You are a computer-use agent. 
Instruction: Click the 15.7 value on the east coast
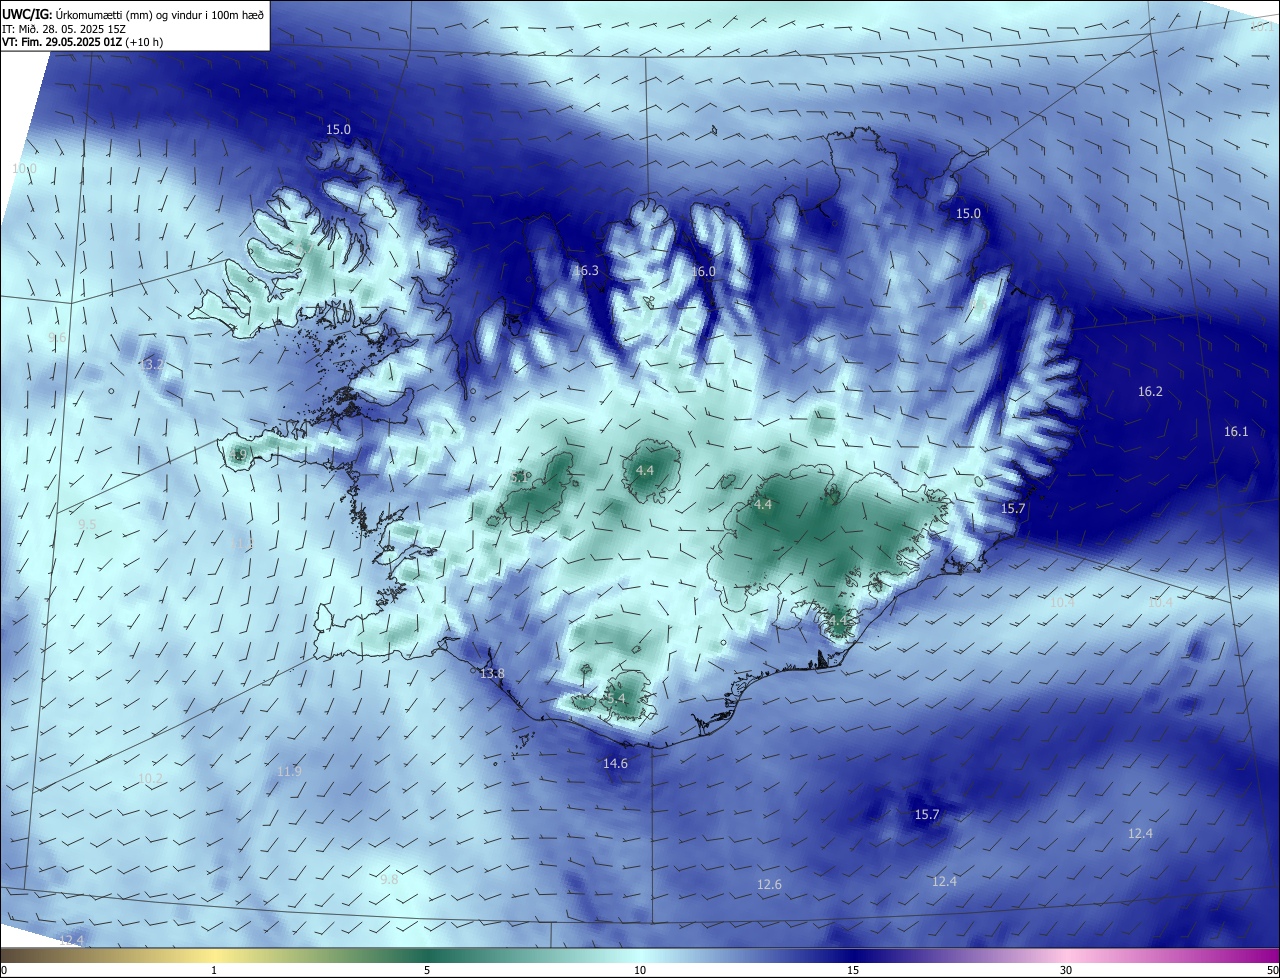pyautogui.click(x=1013, y=509)
